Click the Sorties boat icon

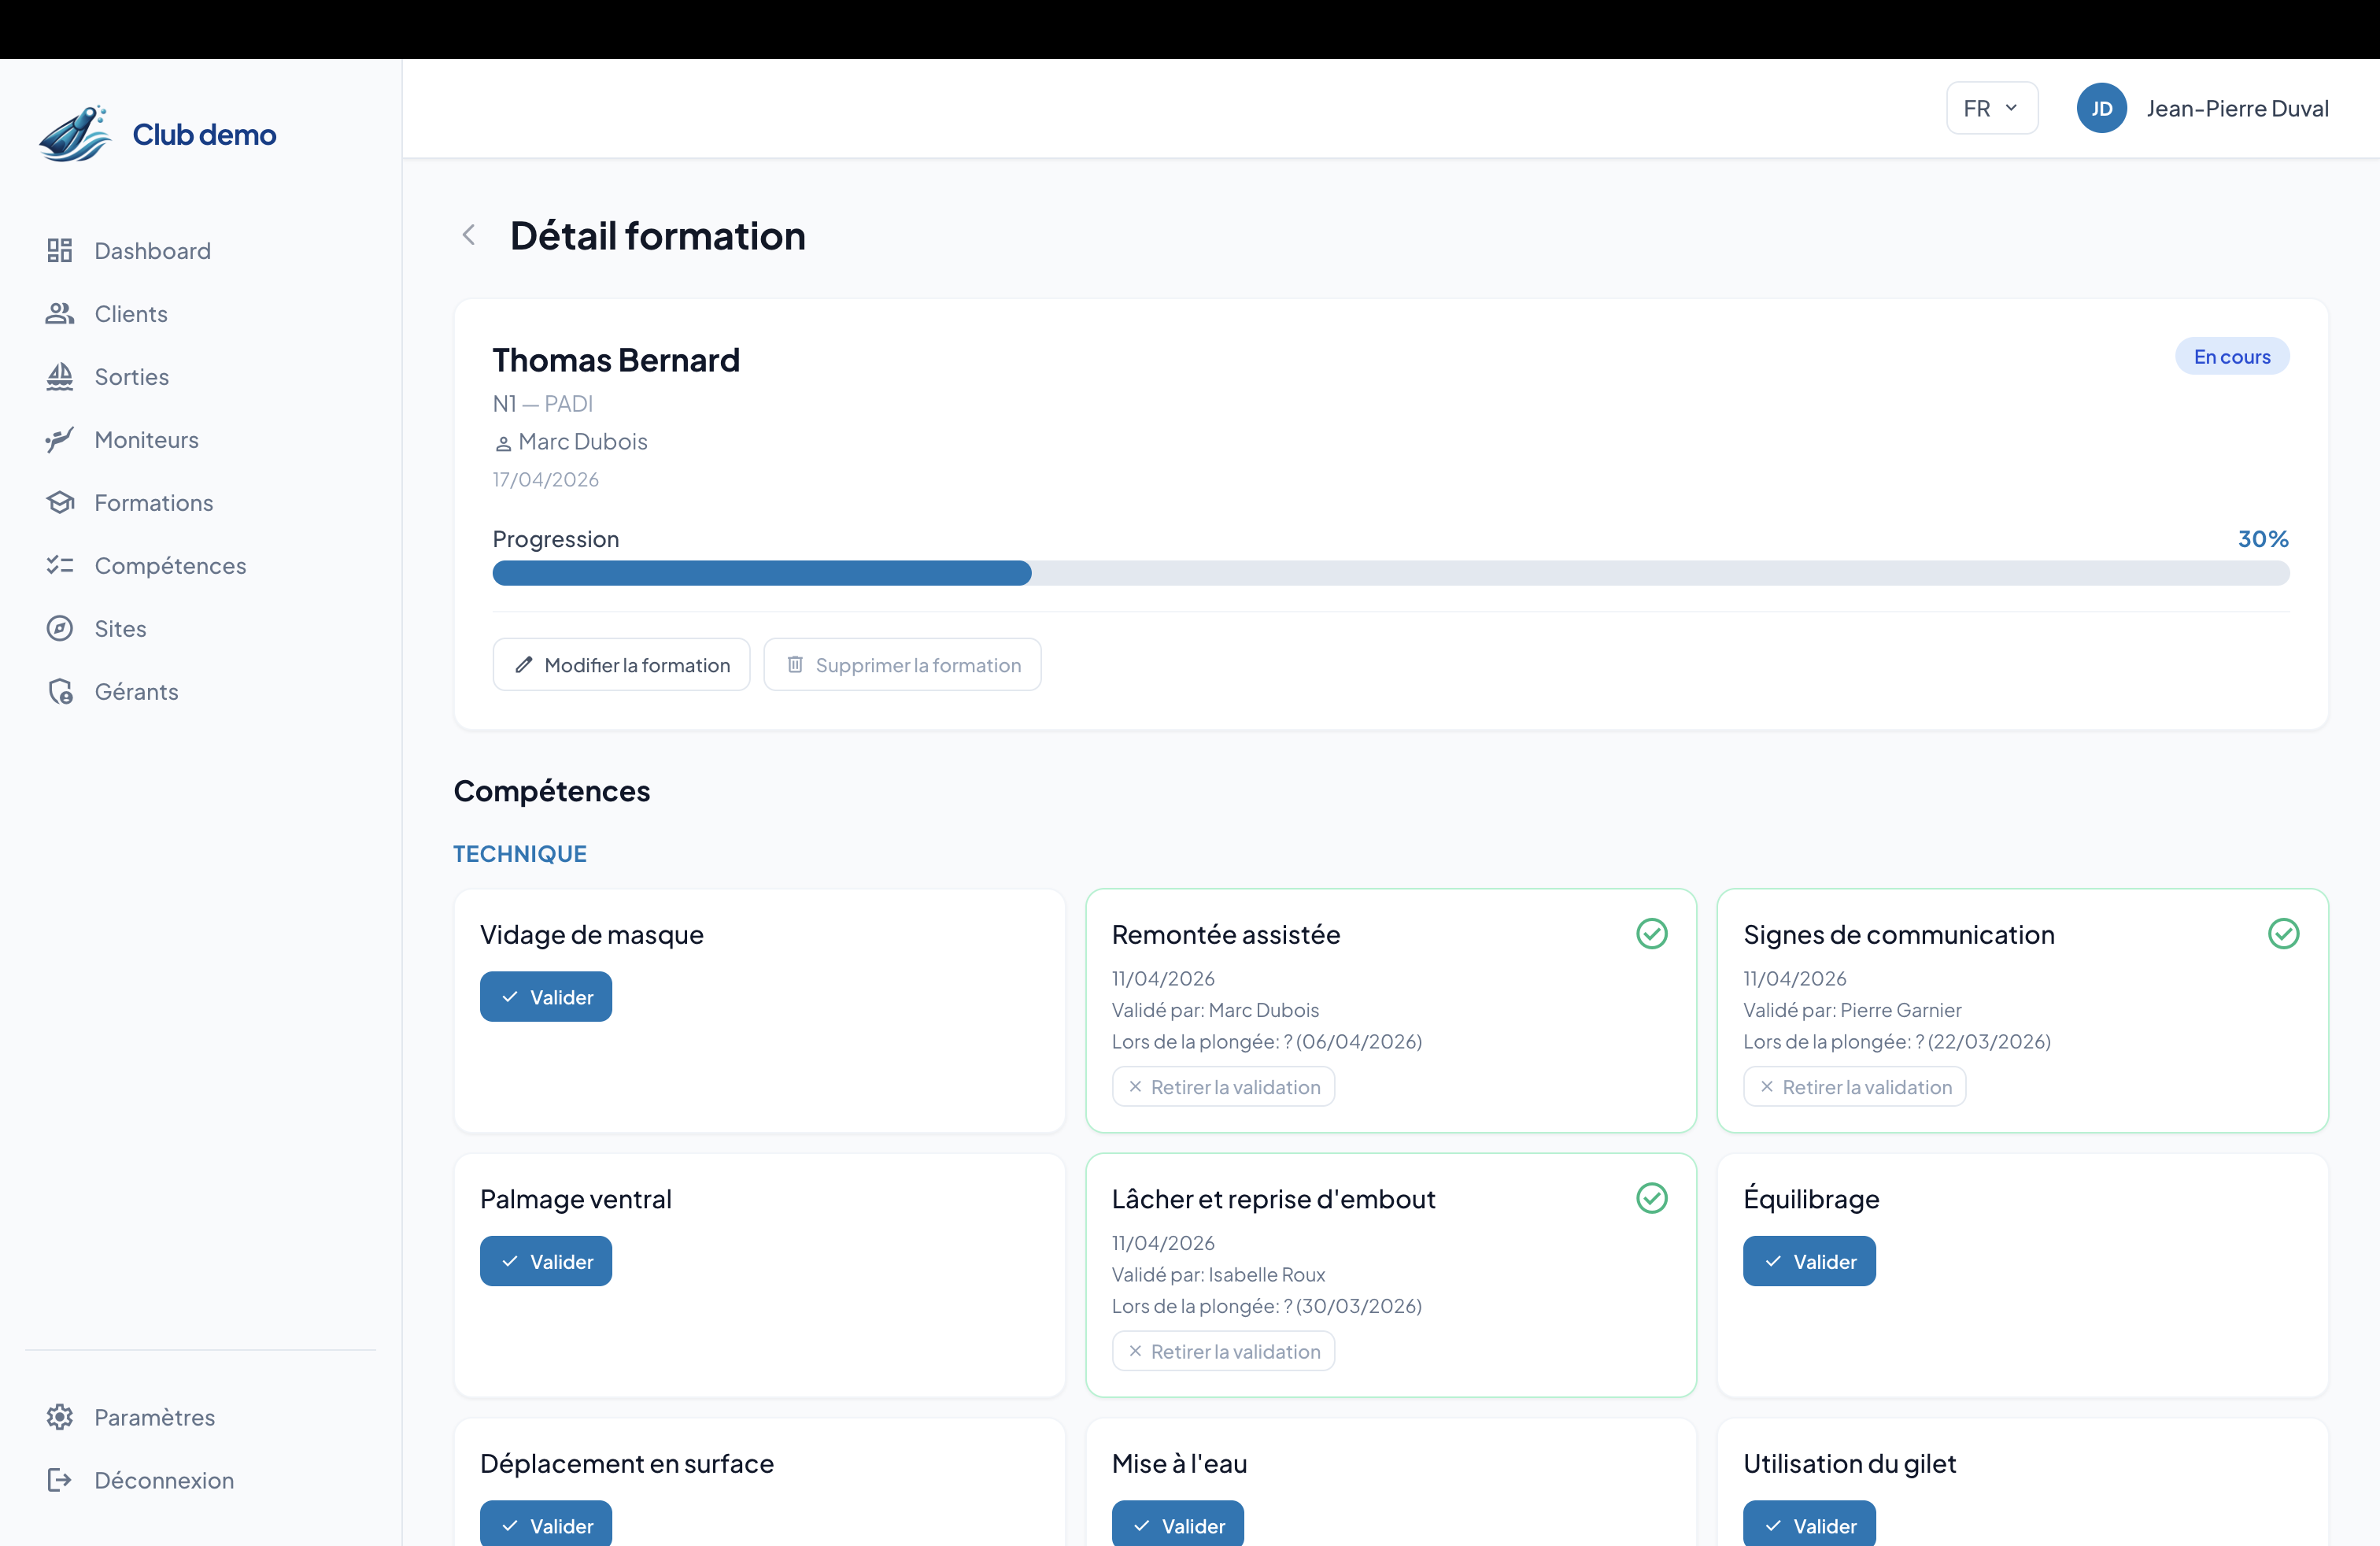click(60, 376)
